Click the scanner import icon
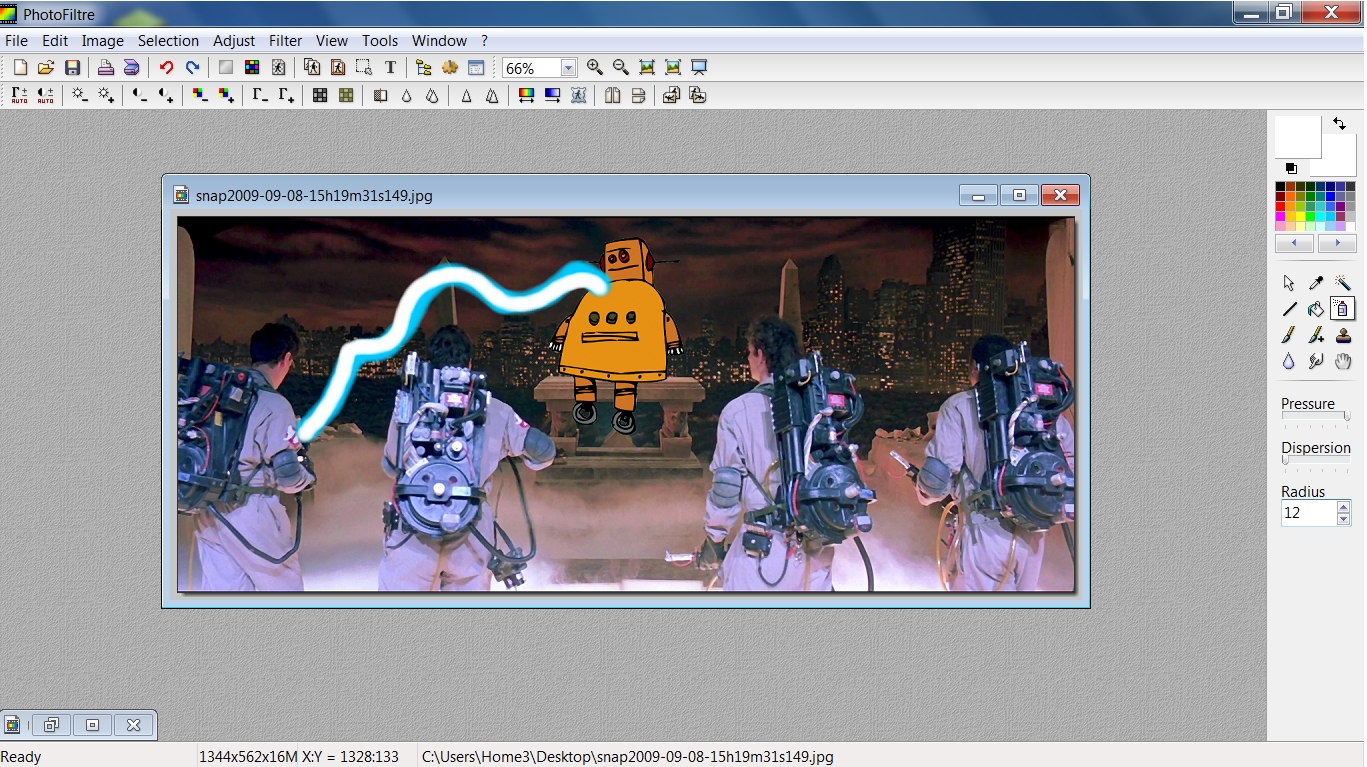This screenshot has width=1367, height=767. tap(131, 68)
